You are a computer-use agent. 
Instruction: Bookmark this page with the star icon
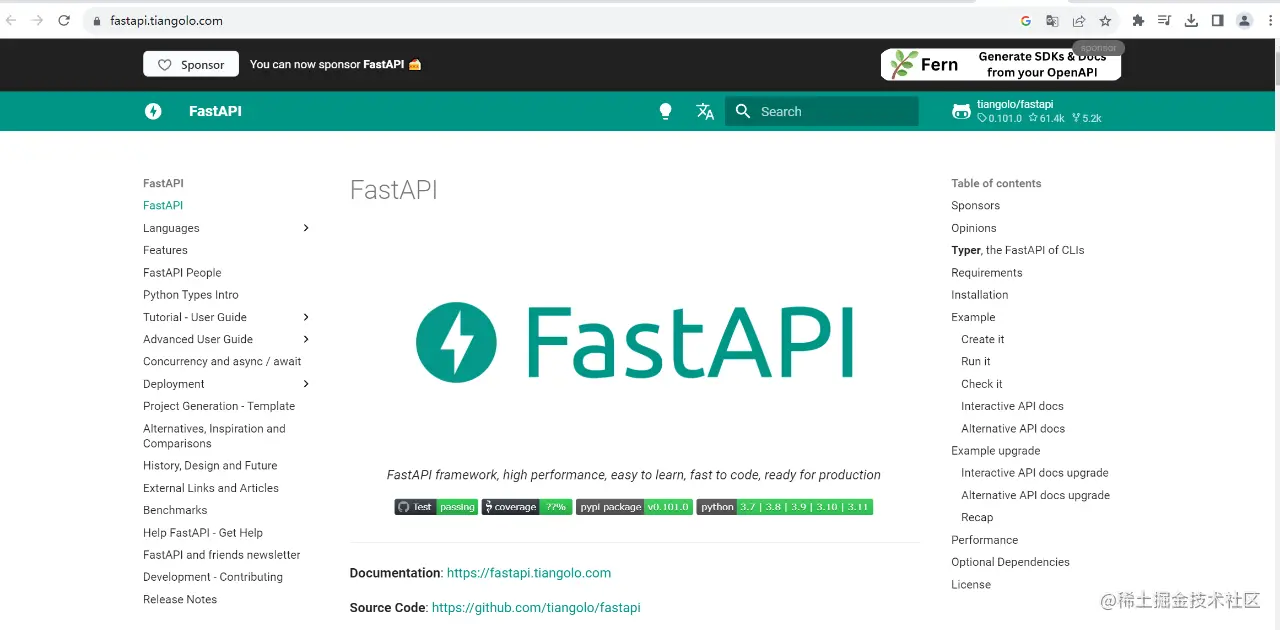(1105, 20)
